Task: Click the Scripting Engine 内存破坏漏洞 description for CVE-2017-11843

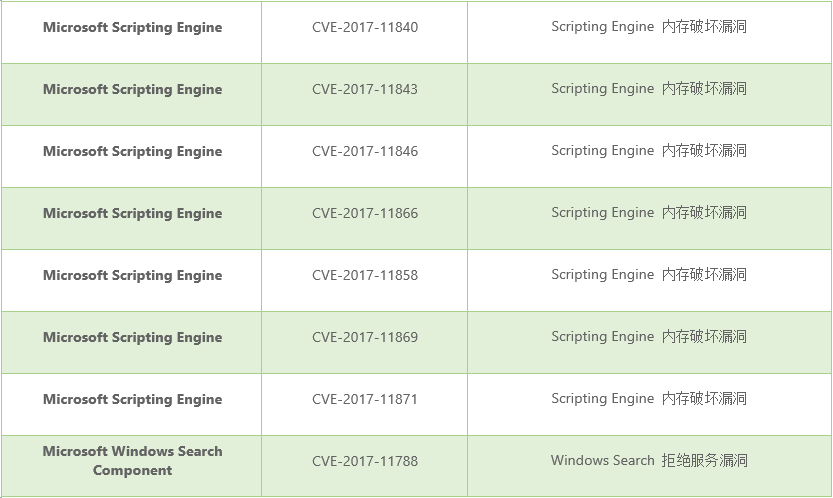Action: 648,89
